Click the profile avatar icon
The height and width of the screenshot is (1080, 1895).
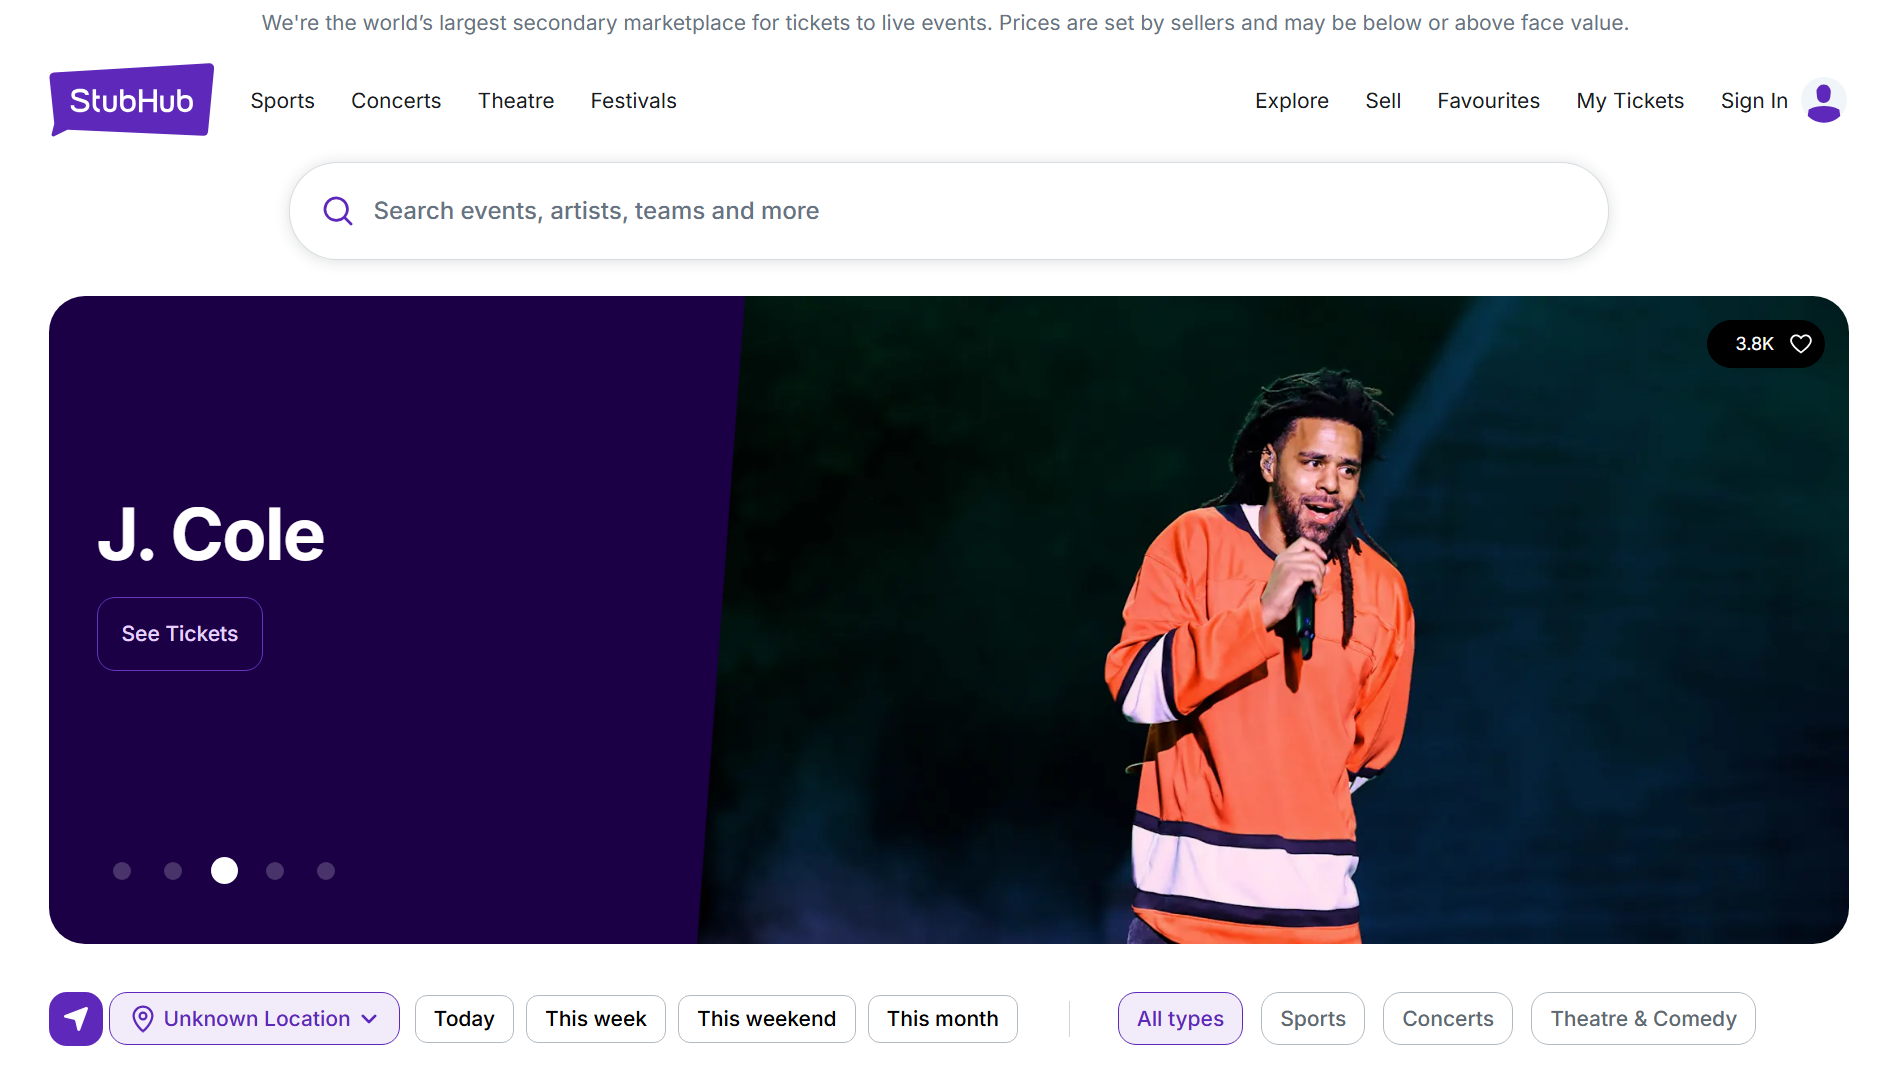tap(1824, 100)
